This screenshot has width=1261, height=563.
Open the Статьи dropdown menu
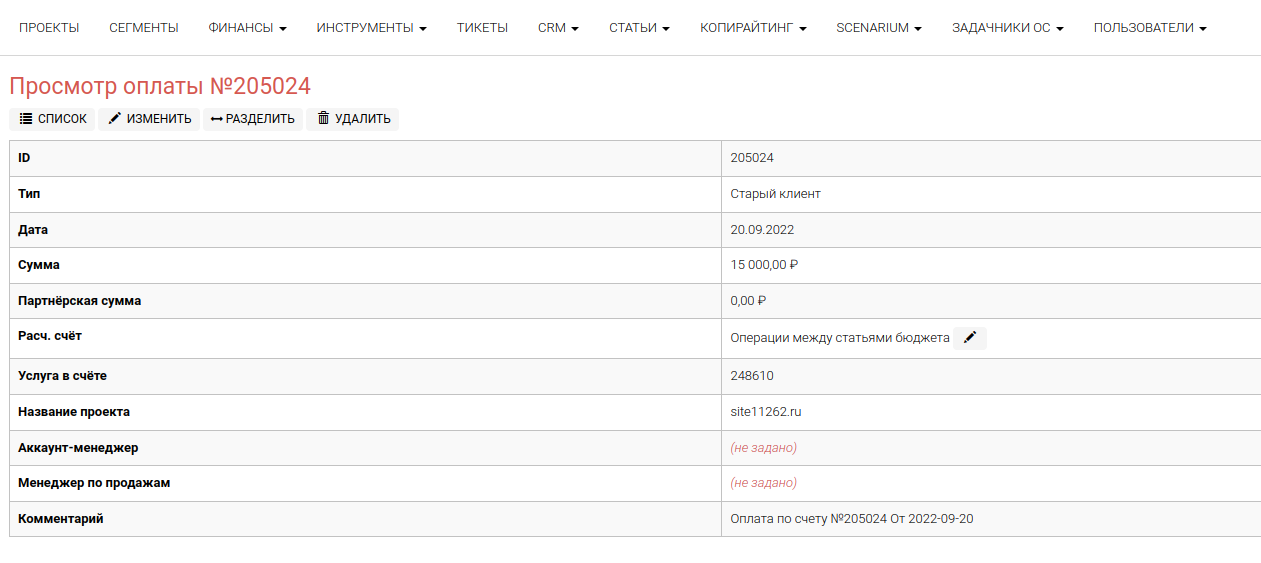click(x=639, y=28)
